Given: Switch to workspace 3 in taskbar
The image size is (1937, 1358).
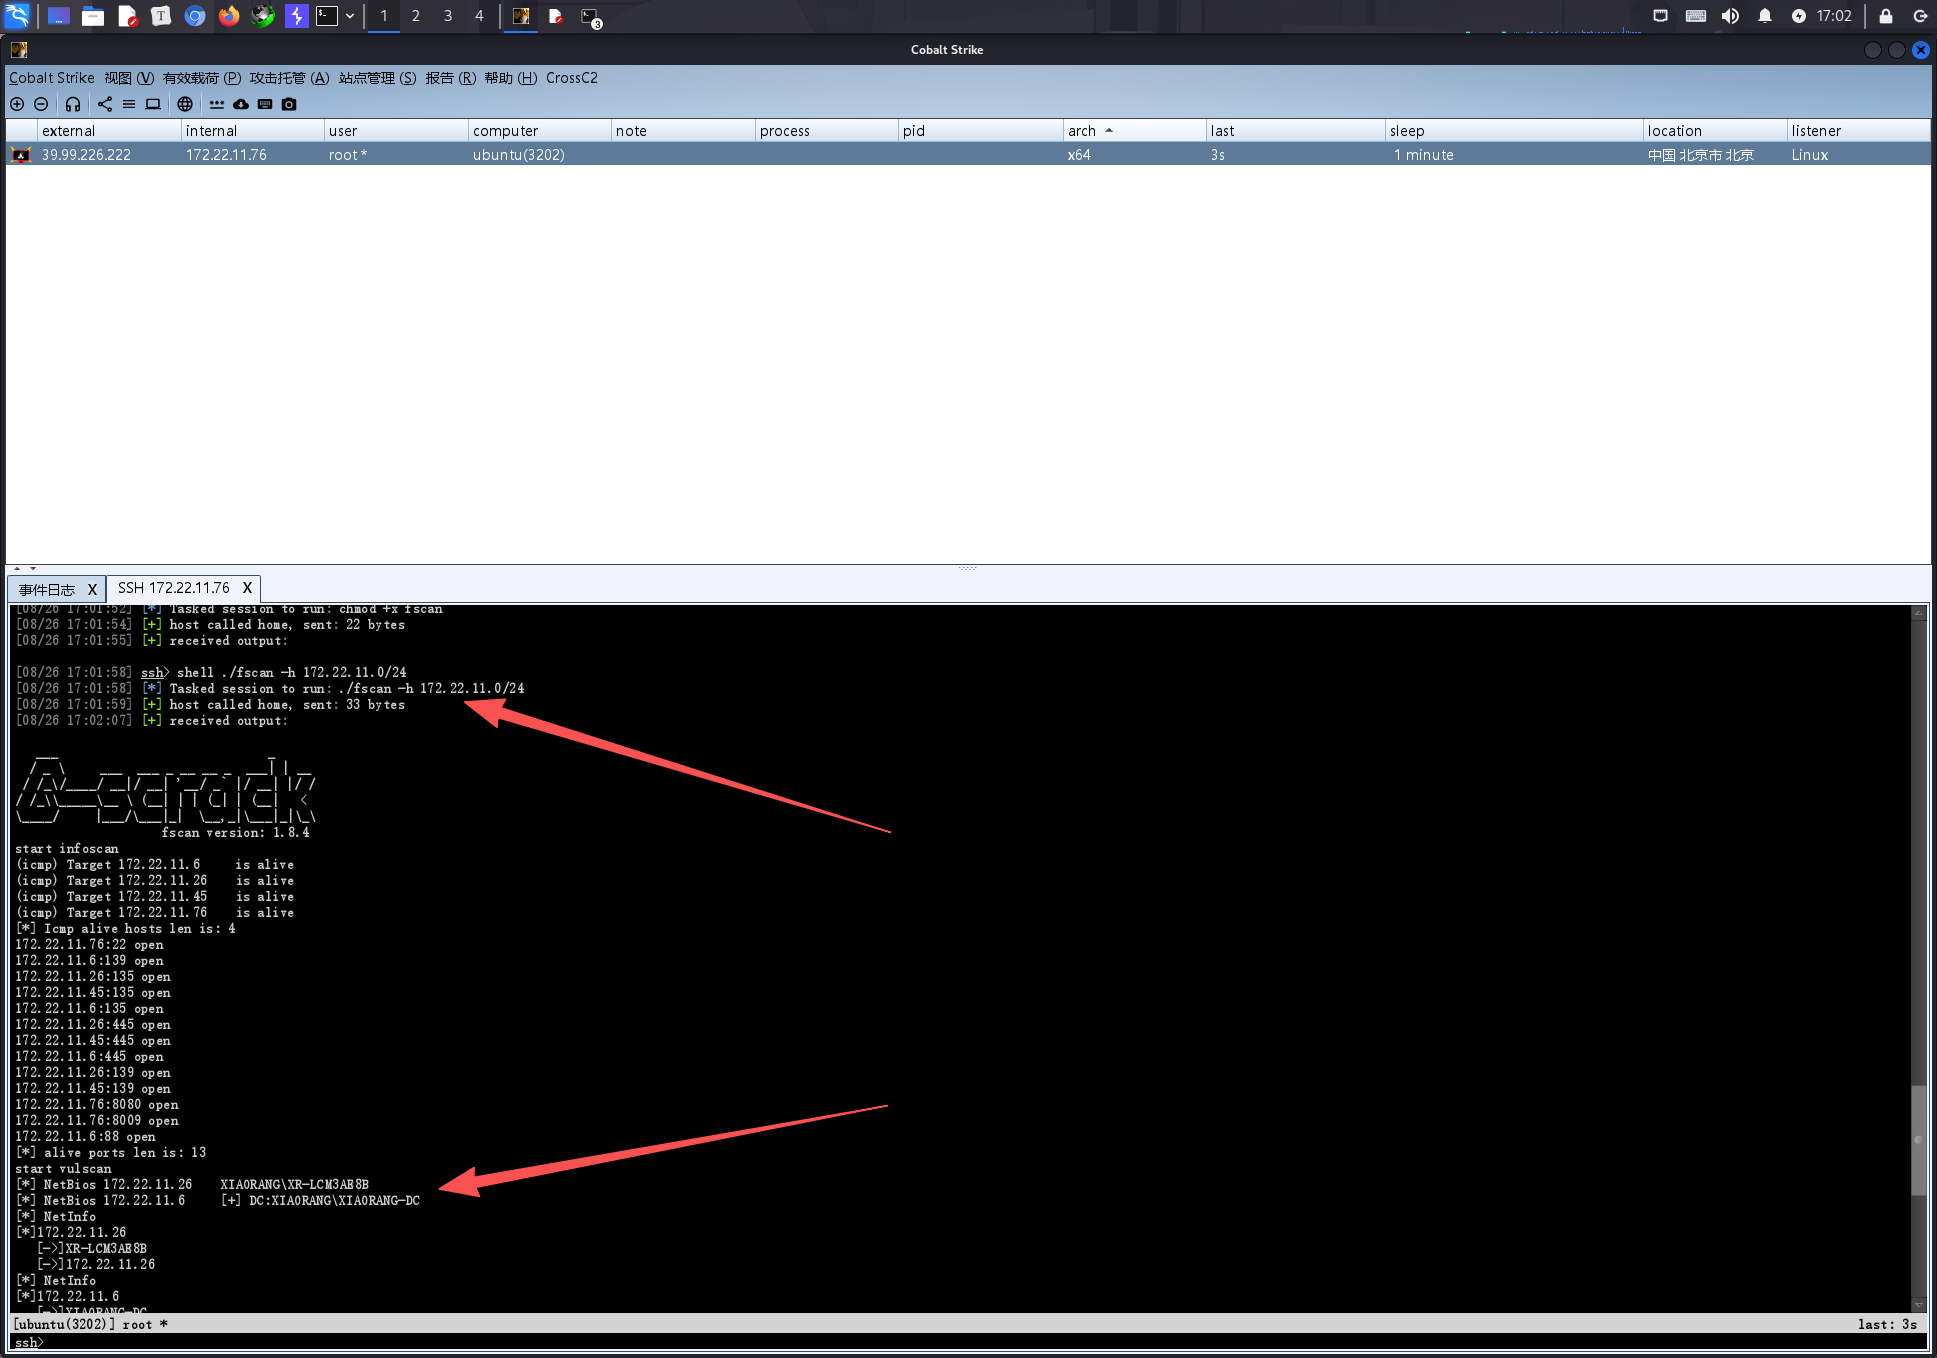Looking at the screenshot, I should (448, 16).
